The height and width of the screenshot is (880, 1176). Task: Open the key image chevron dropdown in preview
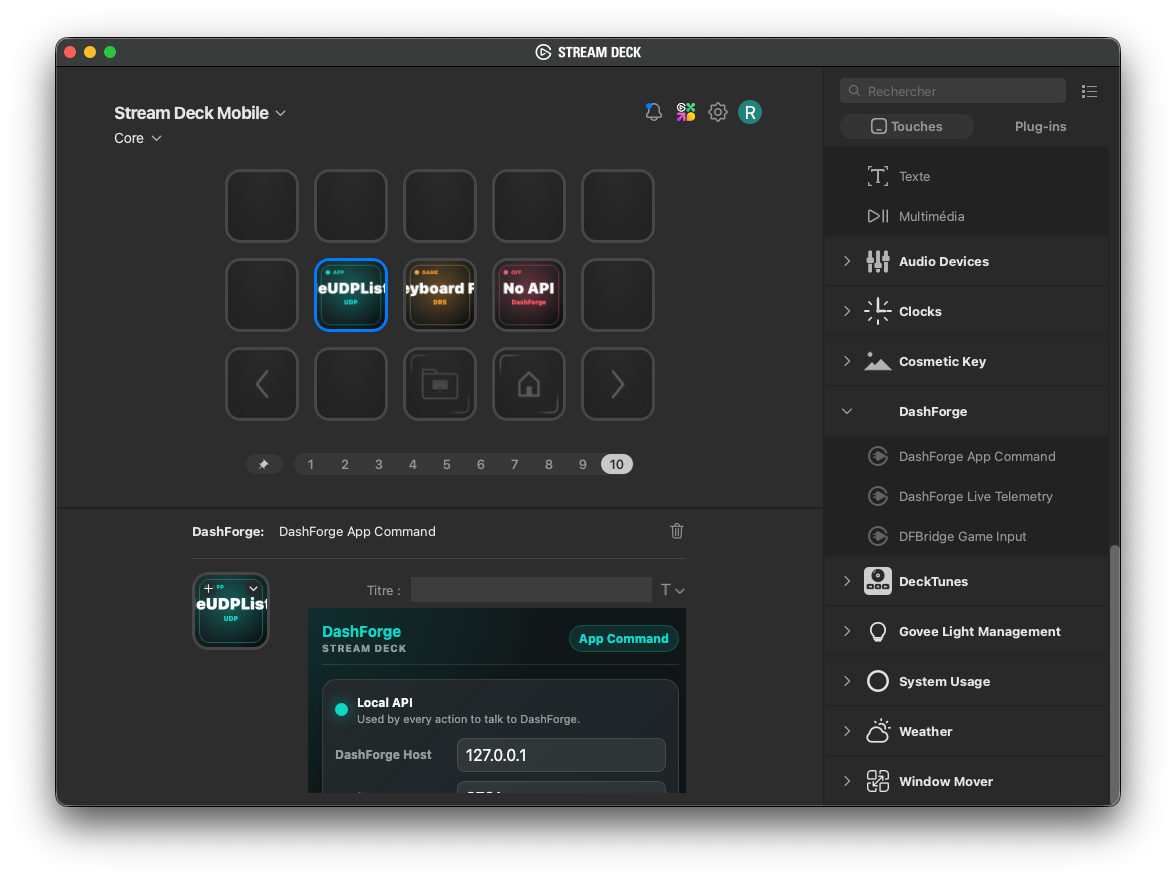point(254,589)
